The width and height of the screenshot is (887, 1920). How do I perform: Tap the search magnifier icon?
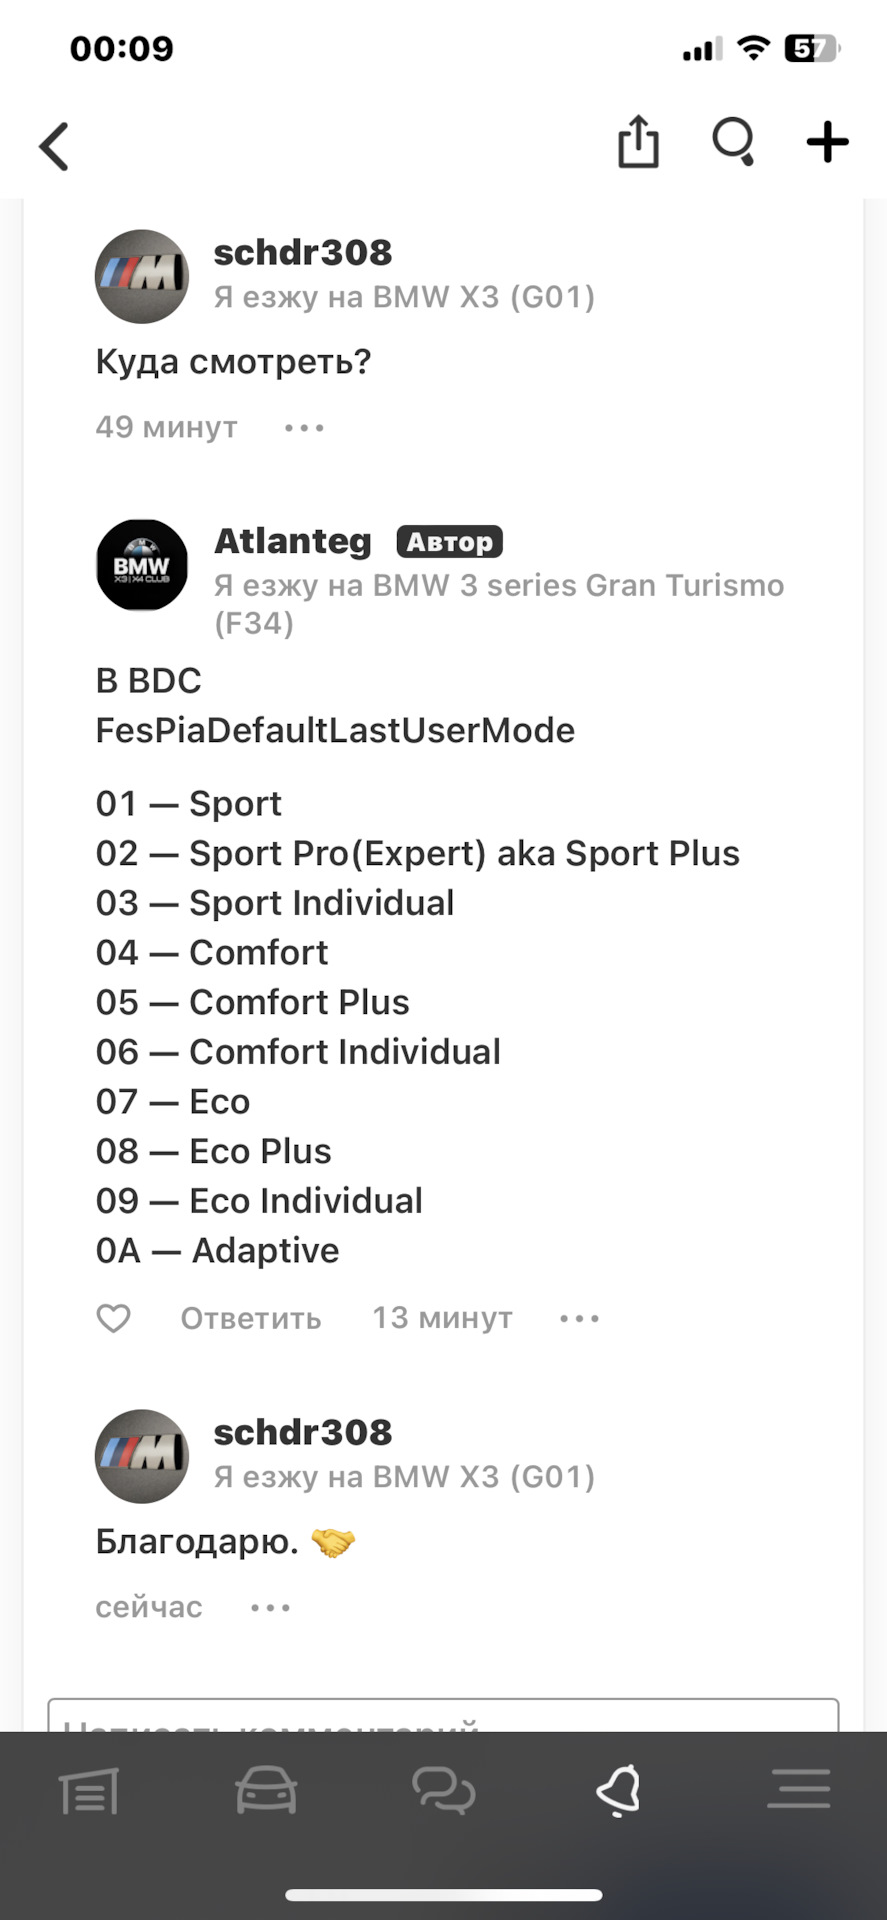(733, 142)
